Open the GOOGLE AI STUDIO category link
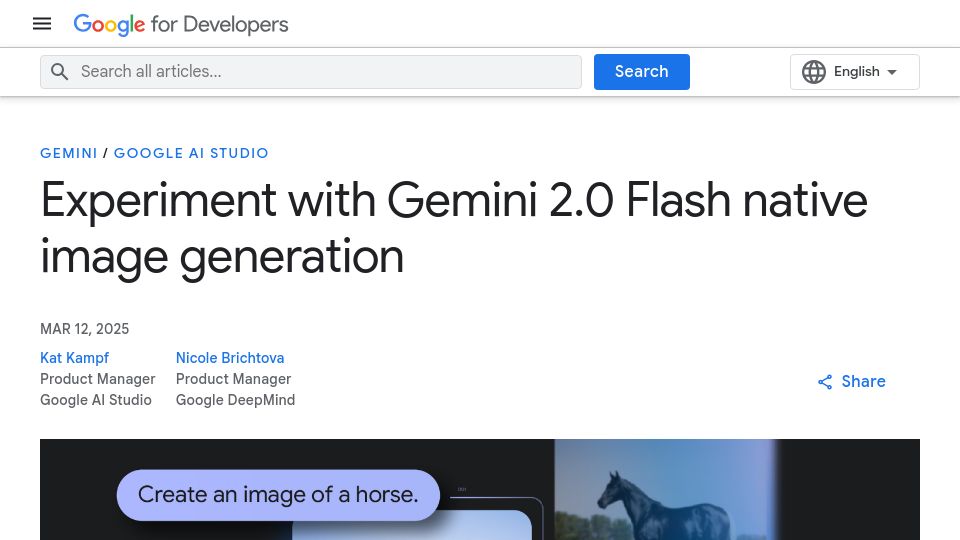The image size is (960, 540). click(191, 153)
